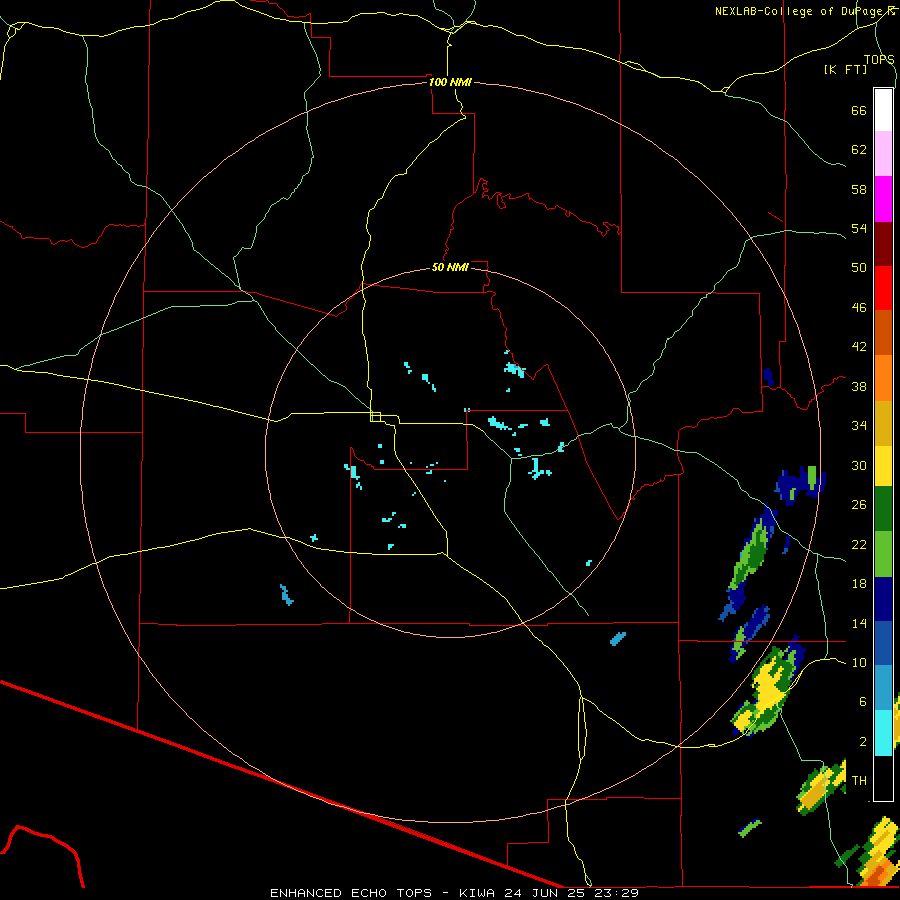
Task: Click the "58" scale value
Action: tap(859, 189)
